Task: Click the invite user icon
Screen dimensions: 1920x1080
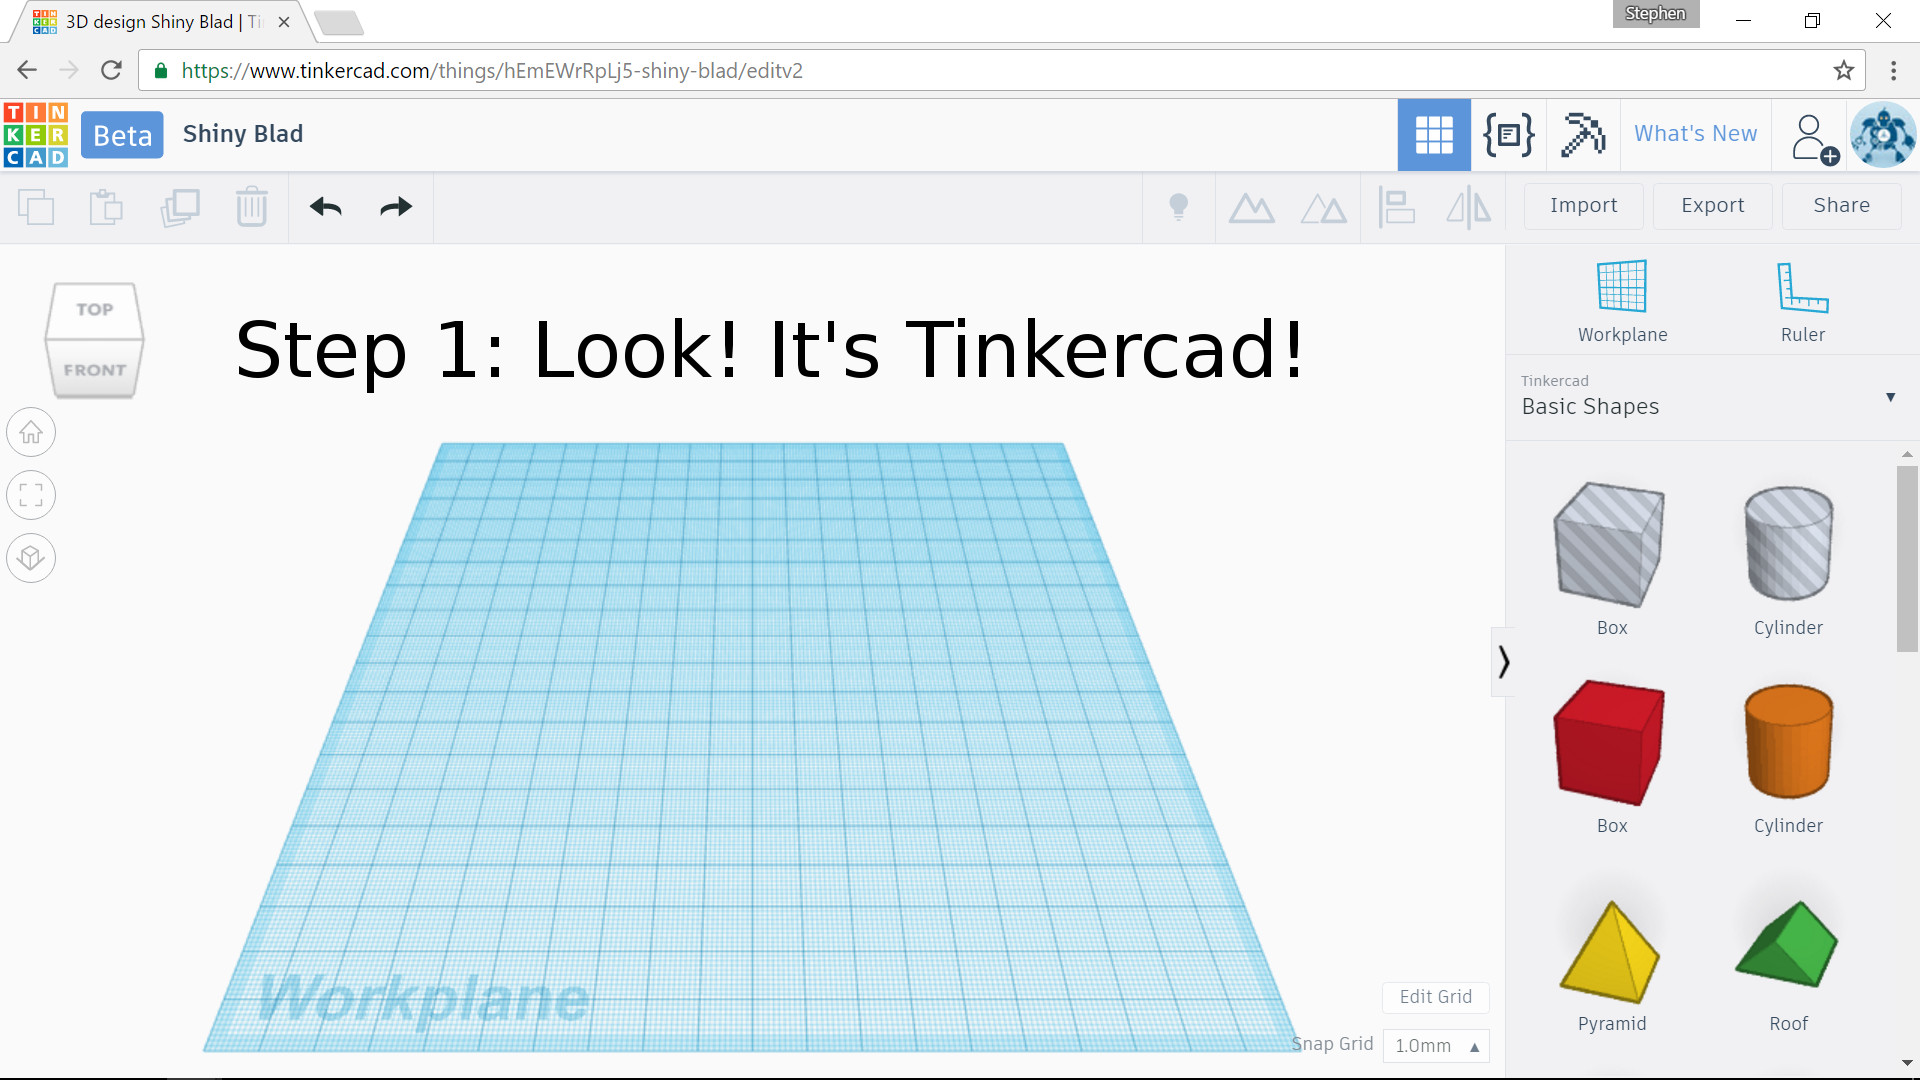Action: tap(1814, 138)
